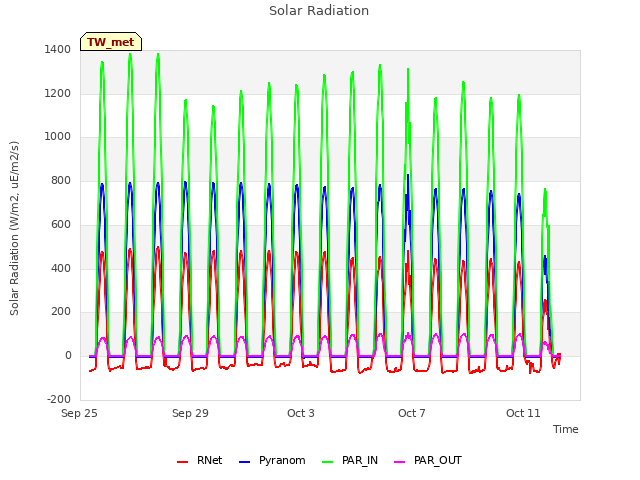Toggle the PAR_OUT legend entry
The height and width of the screenshot is (480, 640).
point(428,460)
